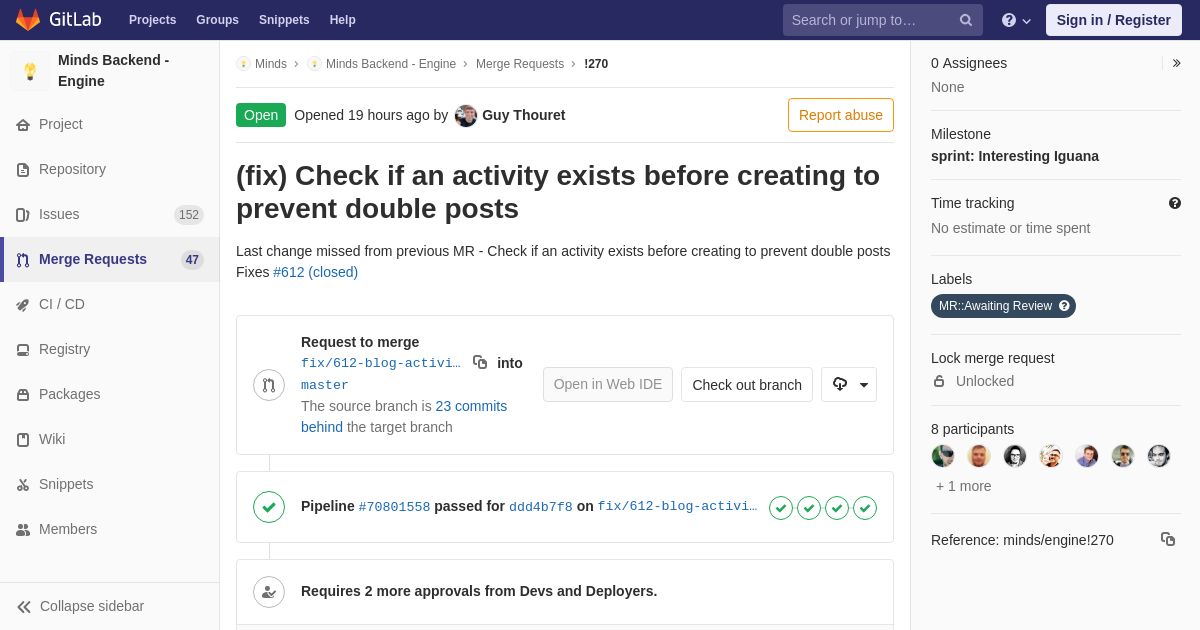
Task: Expand the '+ 1 more' participants
Action: [x=964, y=486]
